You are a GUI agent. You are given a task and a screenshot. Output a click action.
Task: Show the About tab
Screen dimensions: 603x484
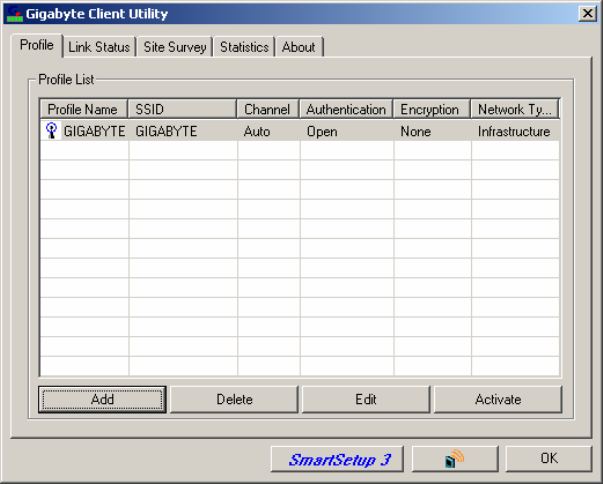(x=299, y=47)
